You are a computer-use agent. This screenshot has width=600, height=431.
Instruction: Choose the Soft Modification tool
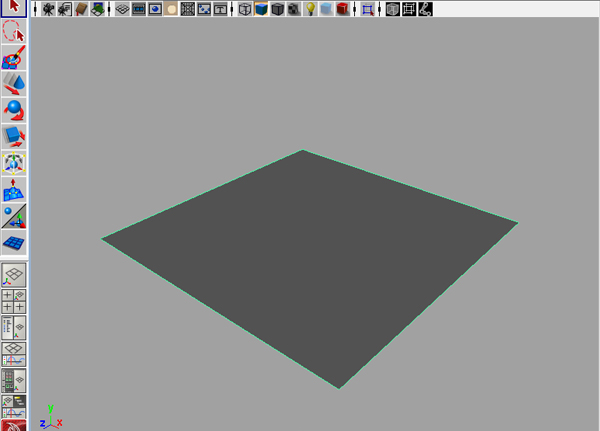pyautogui.click(x=14, y=190)
